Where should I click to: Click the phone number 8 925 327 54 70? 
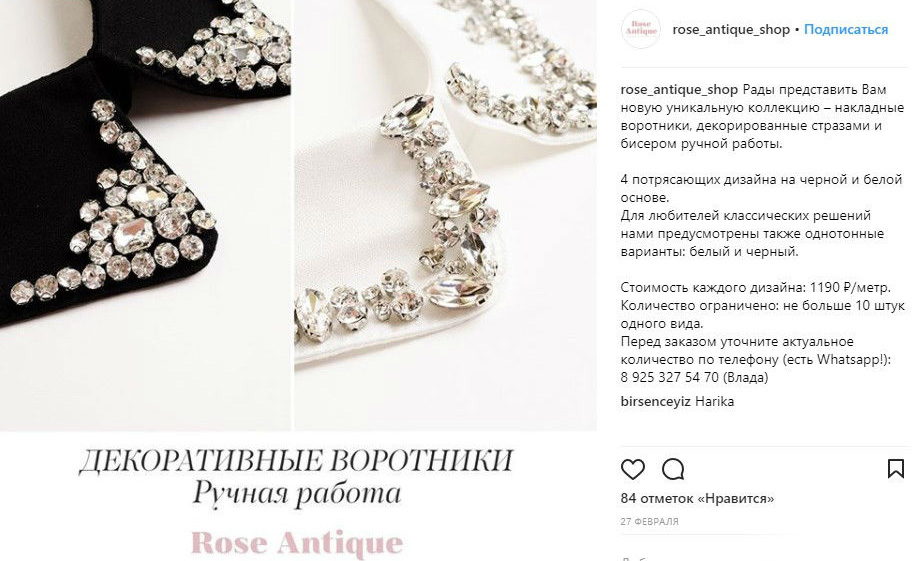click(670, 377)
